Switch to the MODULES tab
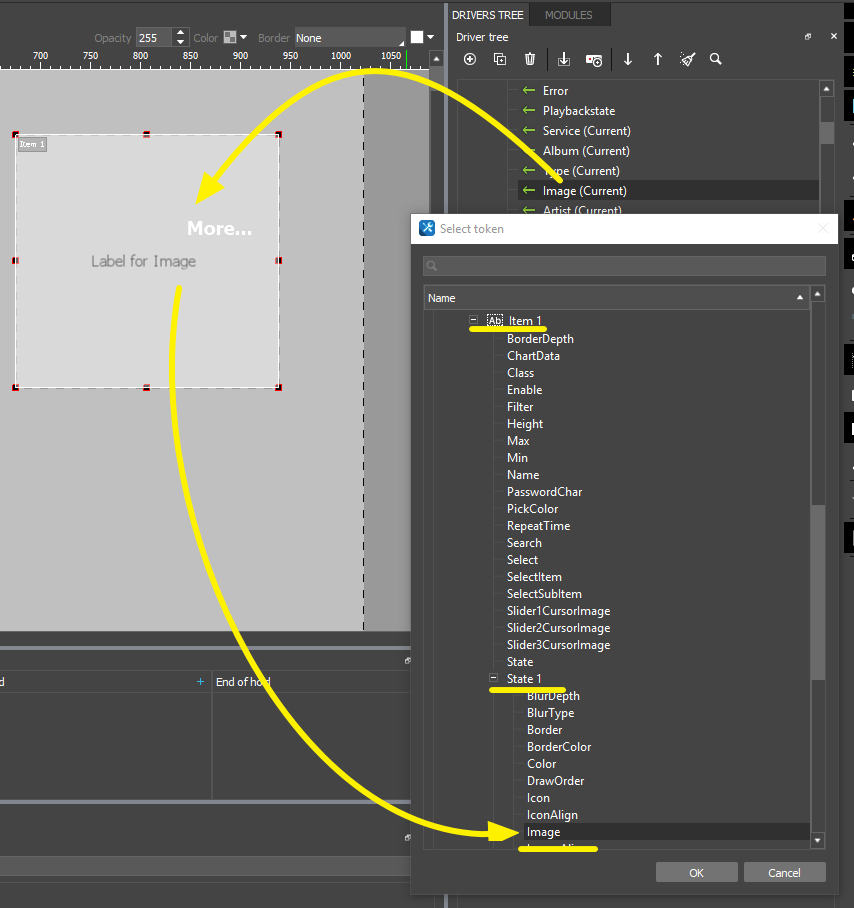This screenshot has height=908, width=854. point(569,15)
